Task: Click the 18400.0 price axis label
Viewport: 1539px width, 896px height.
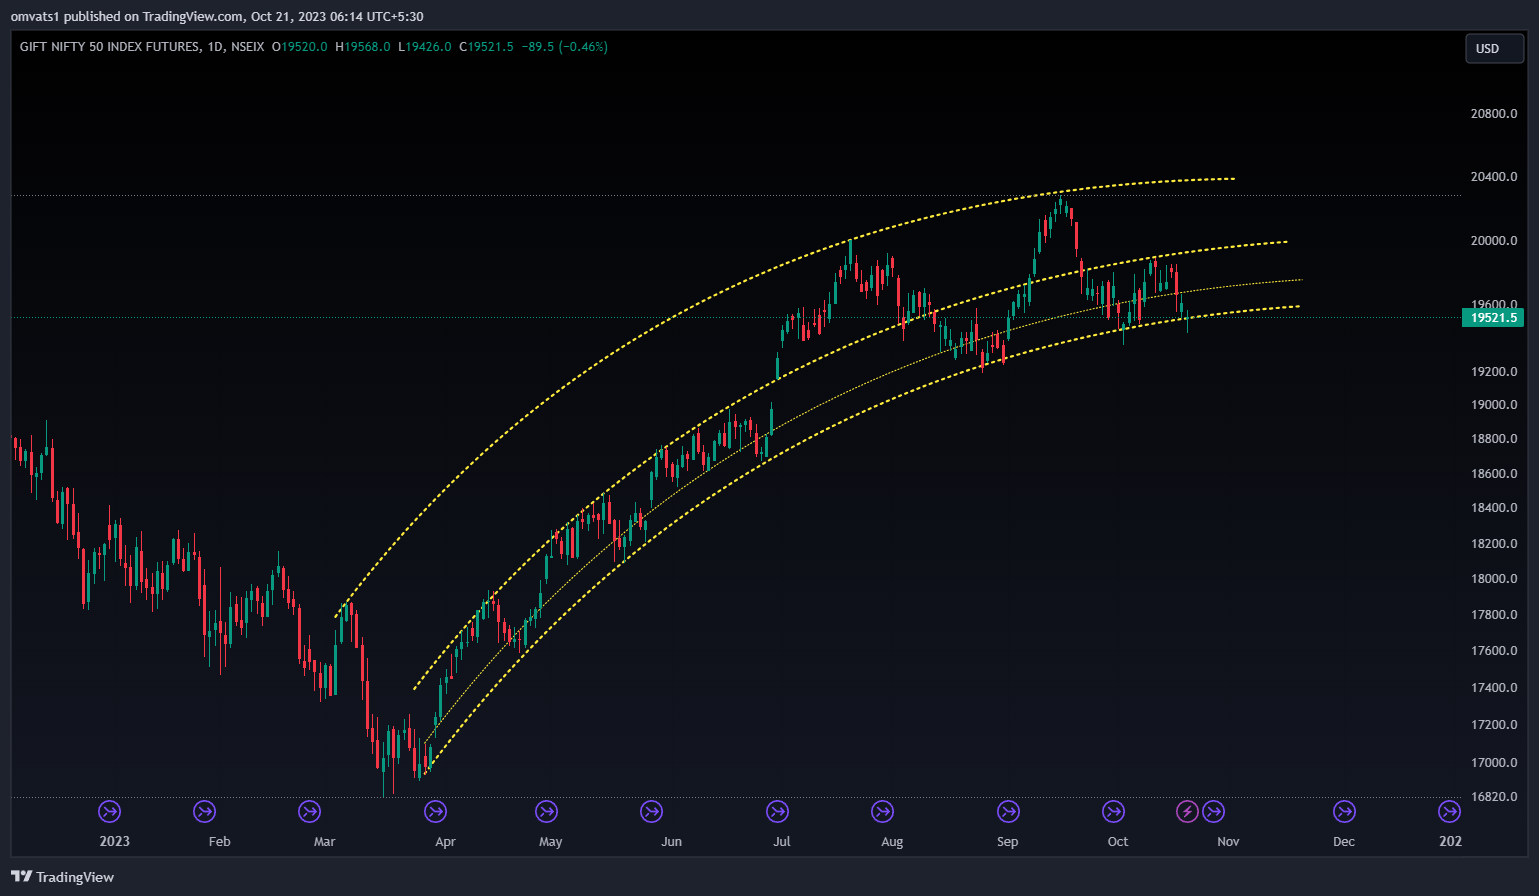Action: click(x=1493, y=508)
